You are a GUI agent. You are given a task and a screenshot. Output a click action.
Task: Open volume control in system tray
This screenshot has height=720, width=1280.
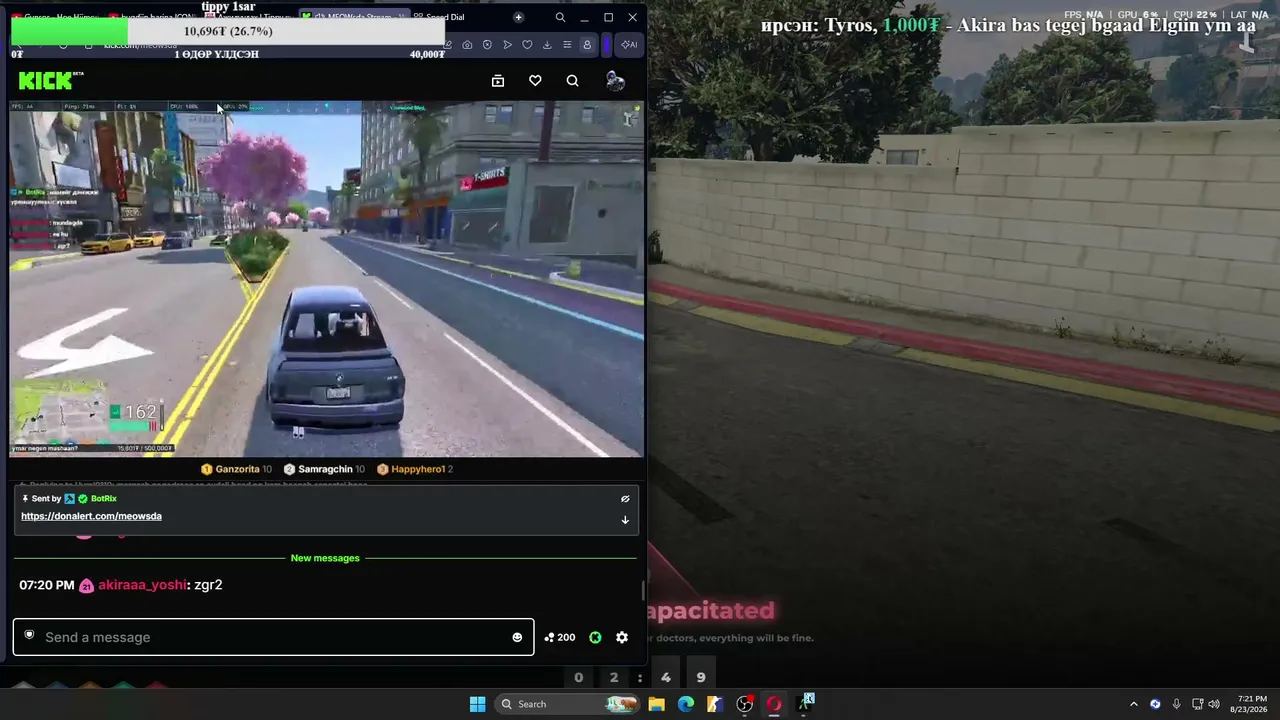point(1214,704)
